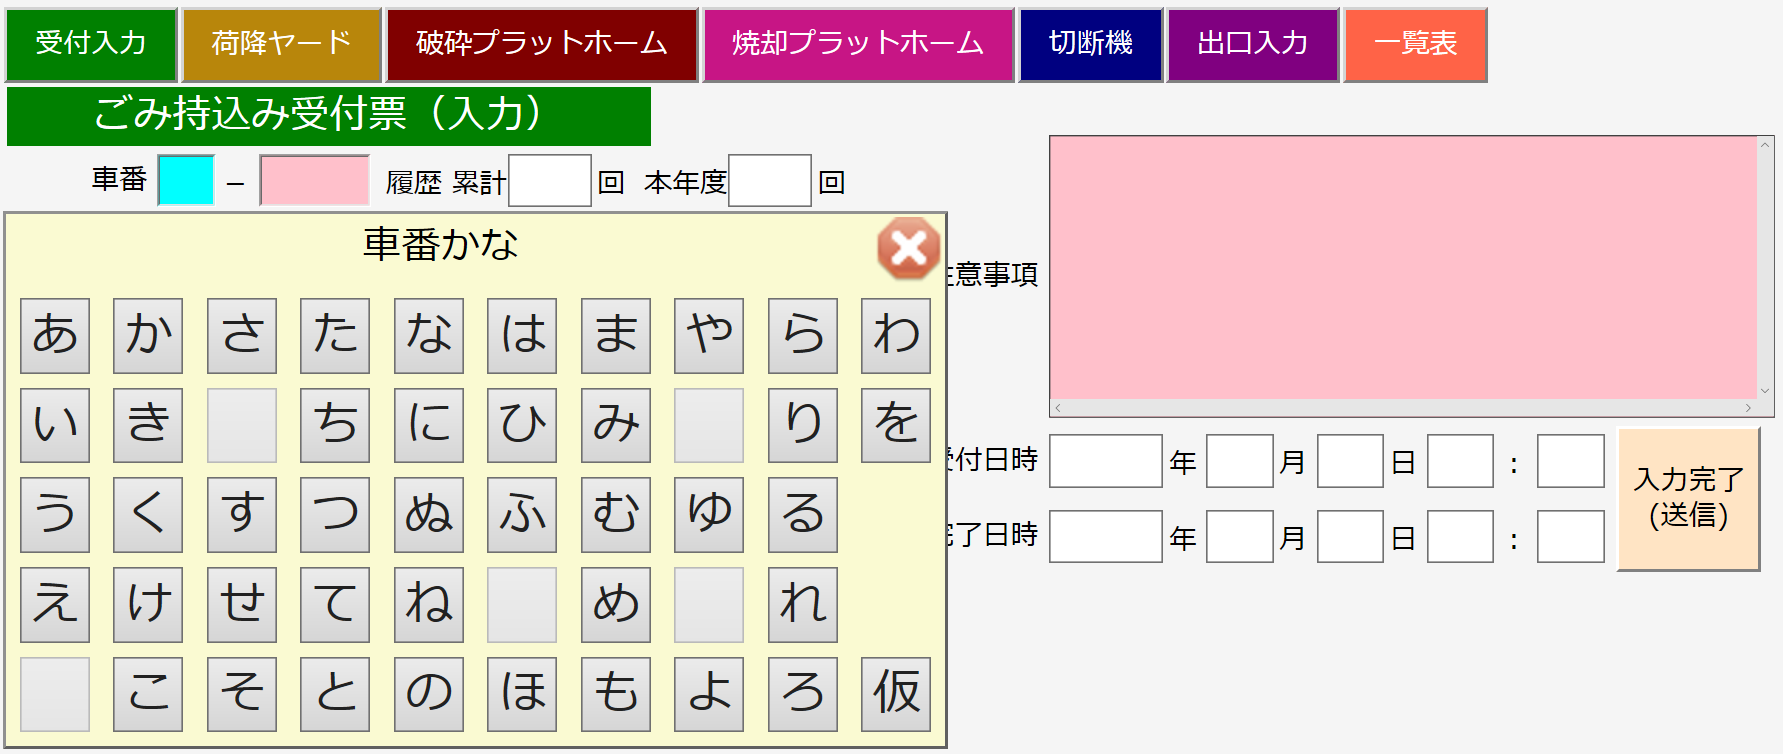The width and height of the screenshot is (1783, 754).
Task: Click the 入力完了(送信) submit button
Action: pyautogui.click(x=1688, y=499)
